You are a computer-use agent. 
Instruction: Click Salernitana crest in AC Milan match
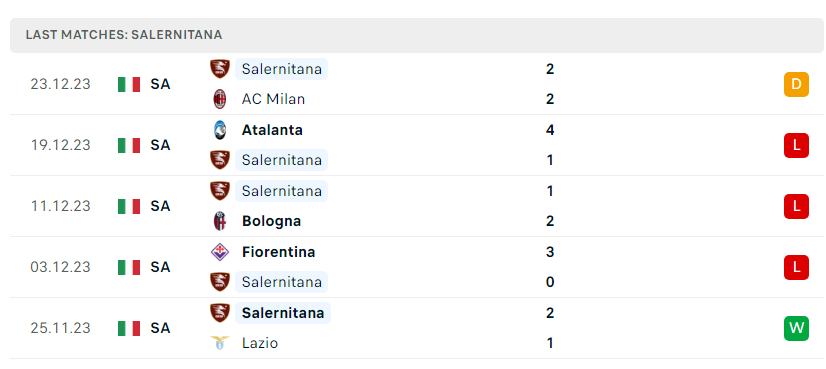click(220, 69)
